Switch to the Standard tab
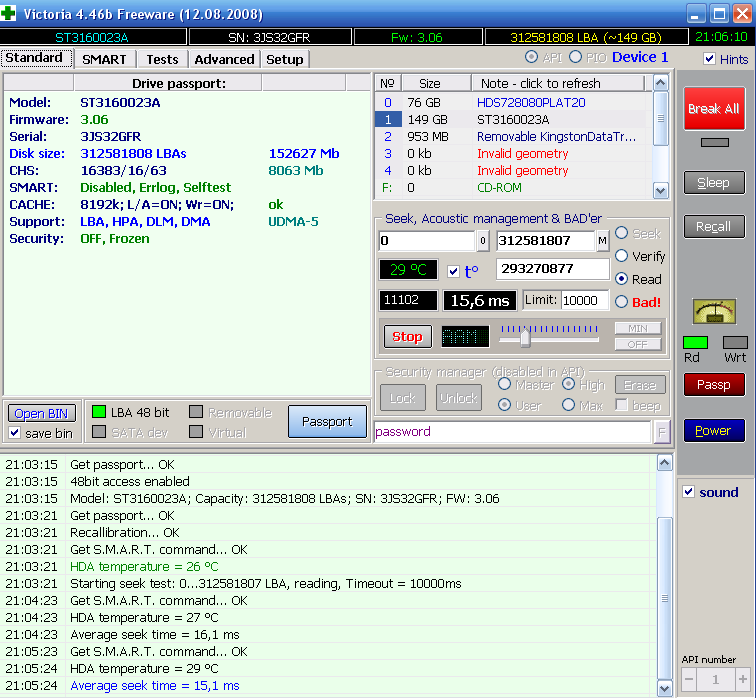Viewport: 756px width, 698px height. click(36, 58)
